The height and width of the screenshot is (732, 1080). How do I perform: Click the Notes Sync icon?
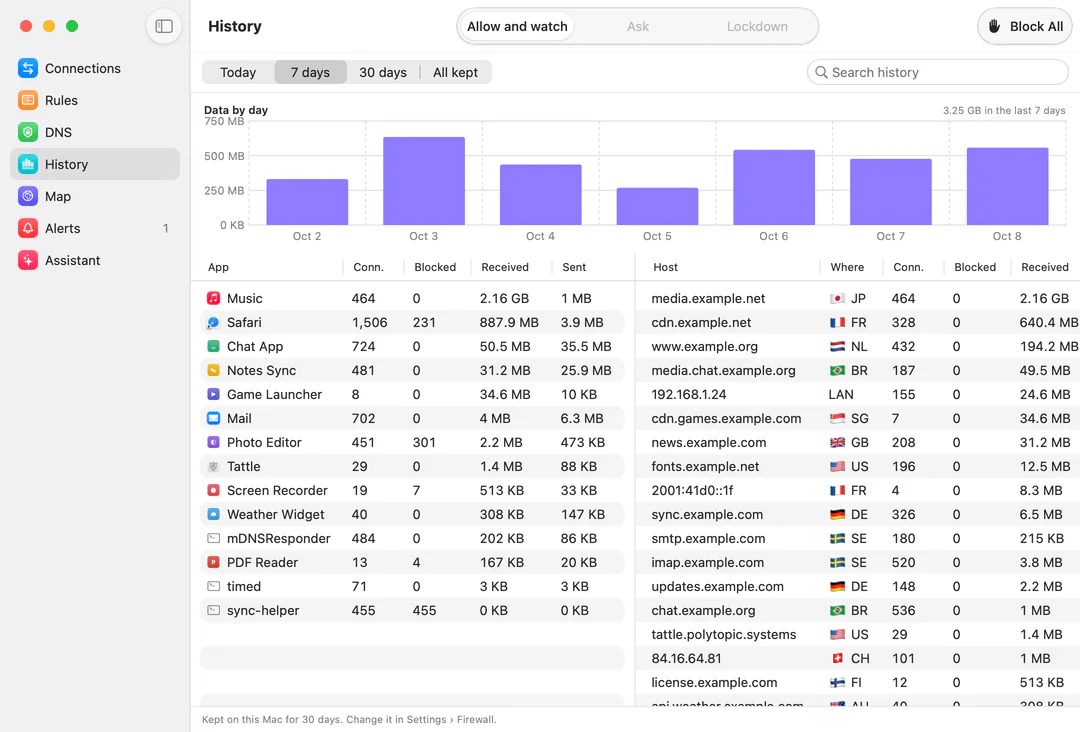click(214, 370)
